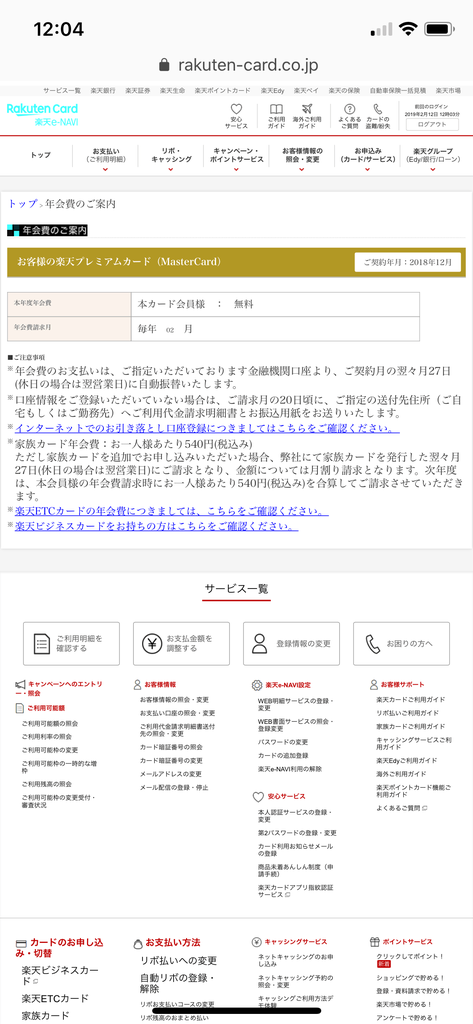This screenshot has width=473, height=1024.
Task: Open クリックしてポイント! link
Action: coord(410,959)
